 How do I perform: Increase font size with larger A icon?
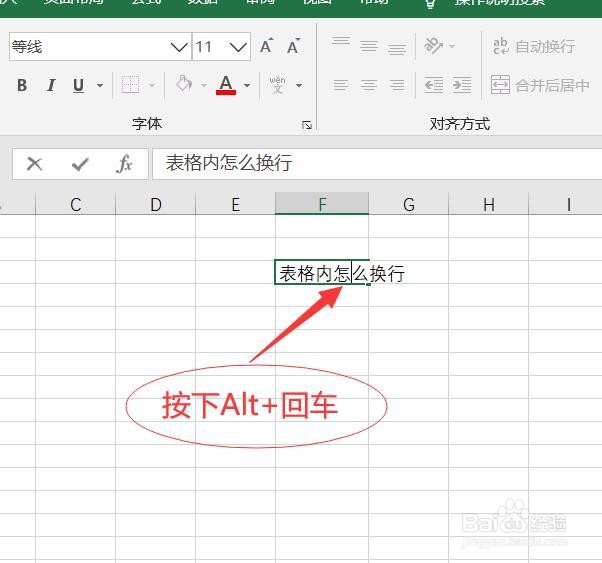266,46
